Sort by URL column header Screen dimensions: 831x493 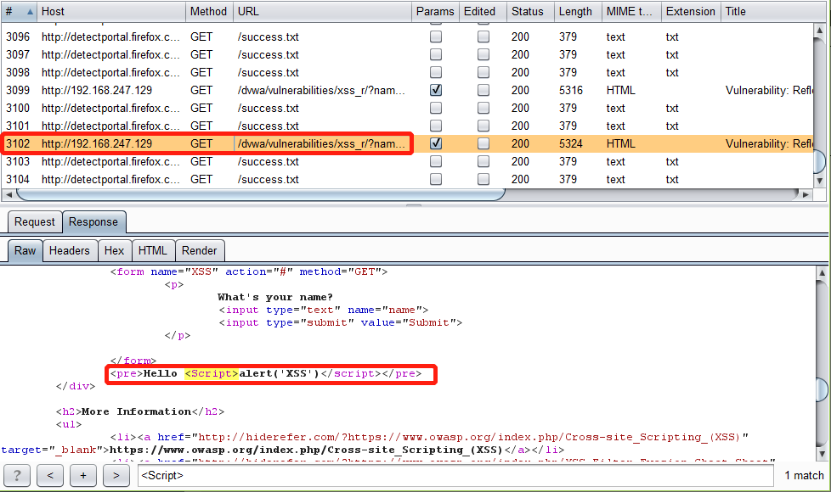pos(322,12)
